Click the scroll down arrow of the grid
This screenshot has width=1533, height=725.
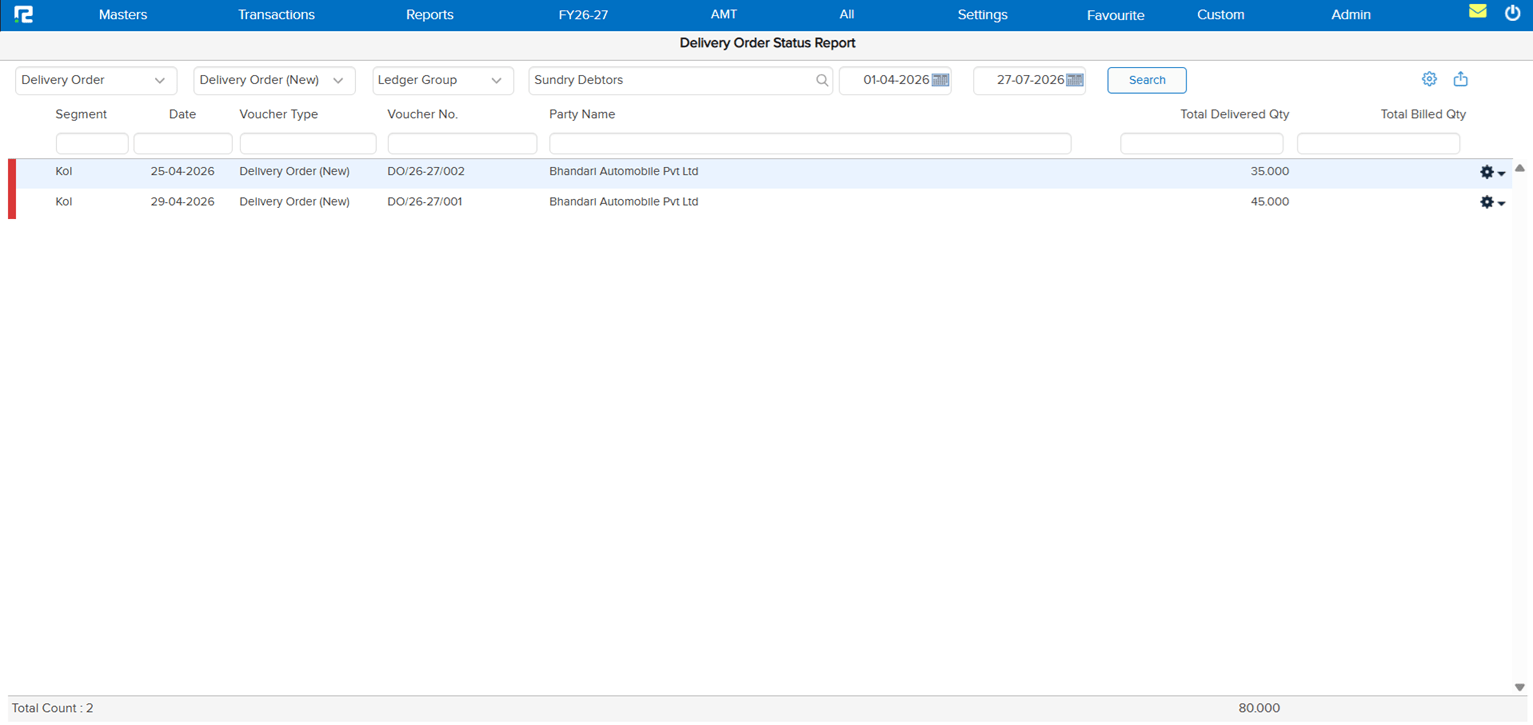click(1520, 688)
